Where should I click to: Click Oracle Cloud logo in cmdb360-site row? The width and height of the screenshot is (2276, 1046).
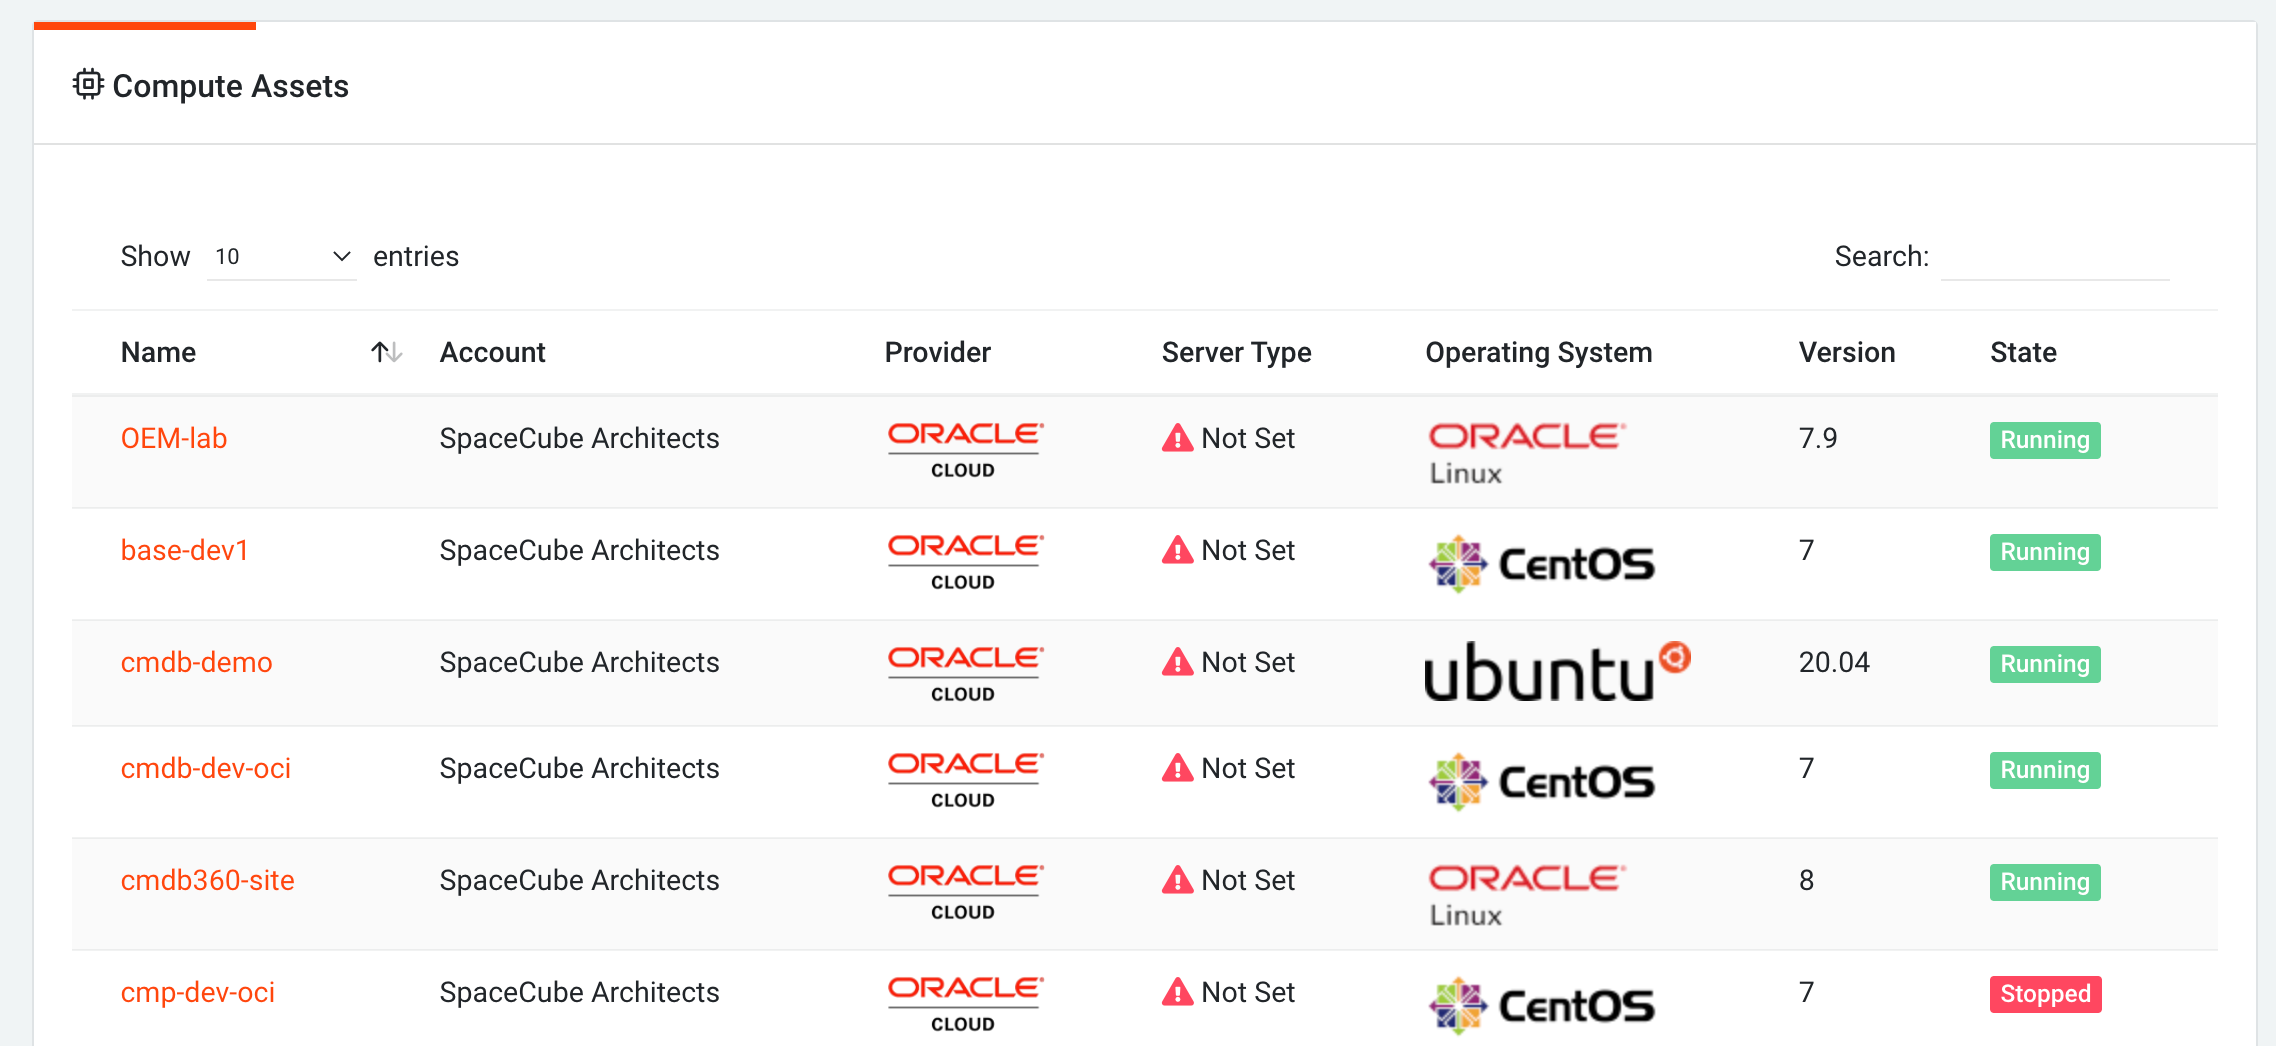pos(965,893)
